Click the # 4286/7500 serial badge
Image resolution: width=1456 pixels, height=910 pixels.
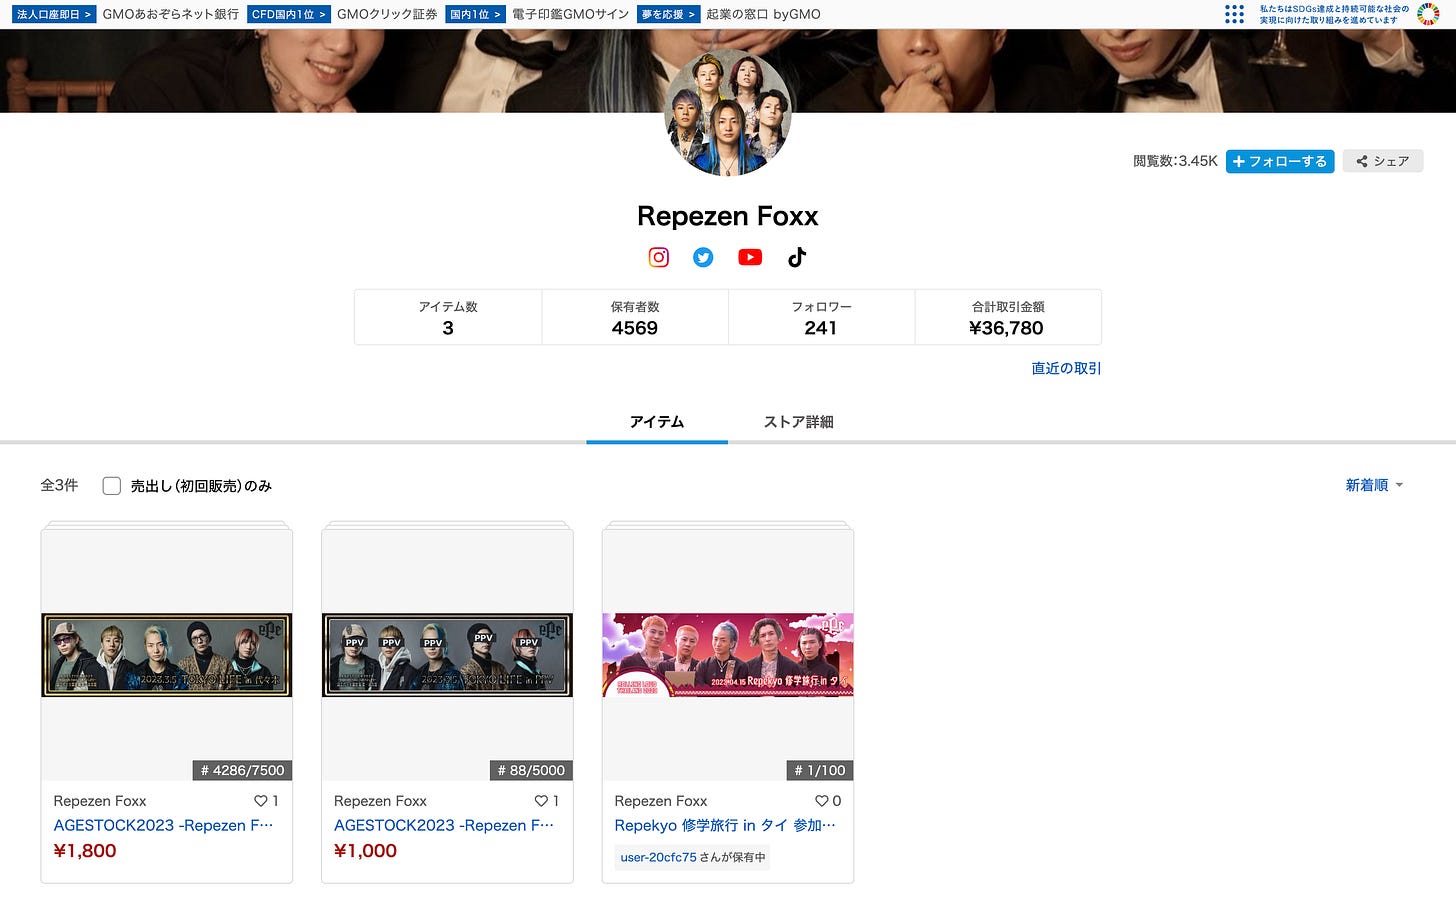242,770
